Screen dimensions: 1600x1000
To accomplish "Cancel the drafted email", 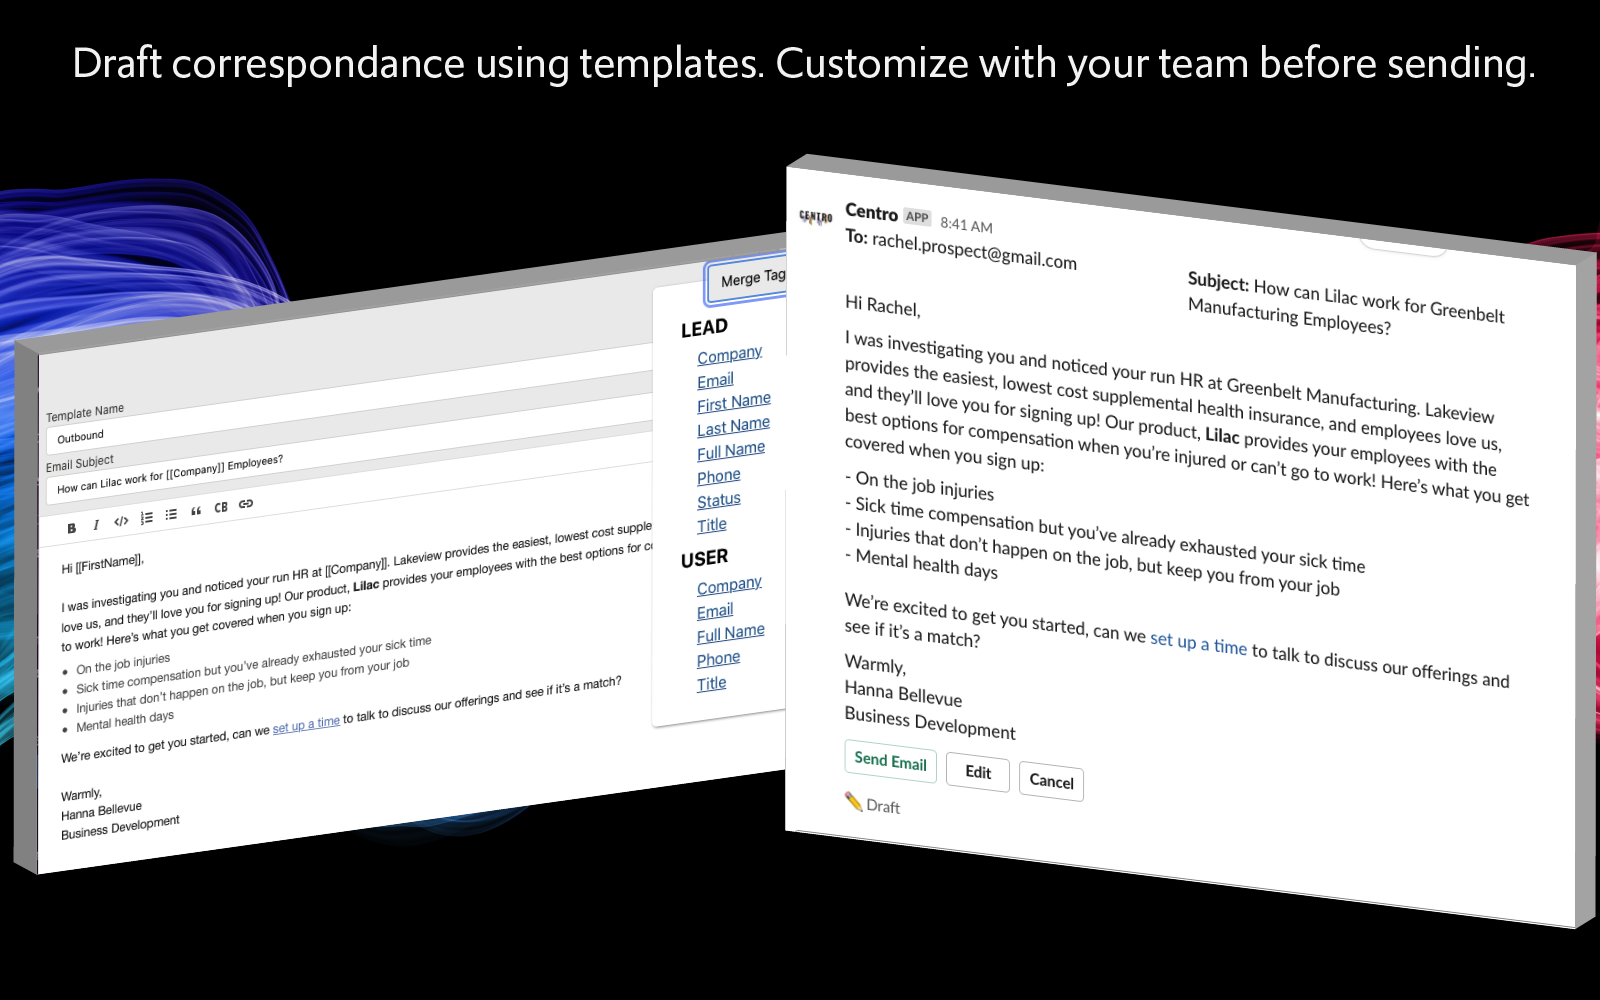I will [x=1051, y=781].
